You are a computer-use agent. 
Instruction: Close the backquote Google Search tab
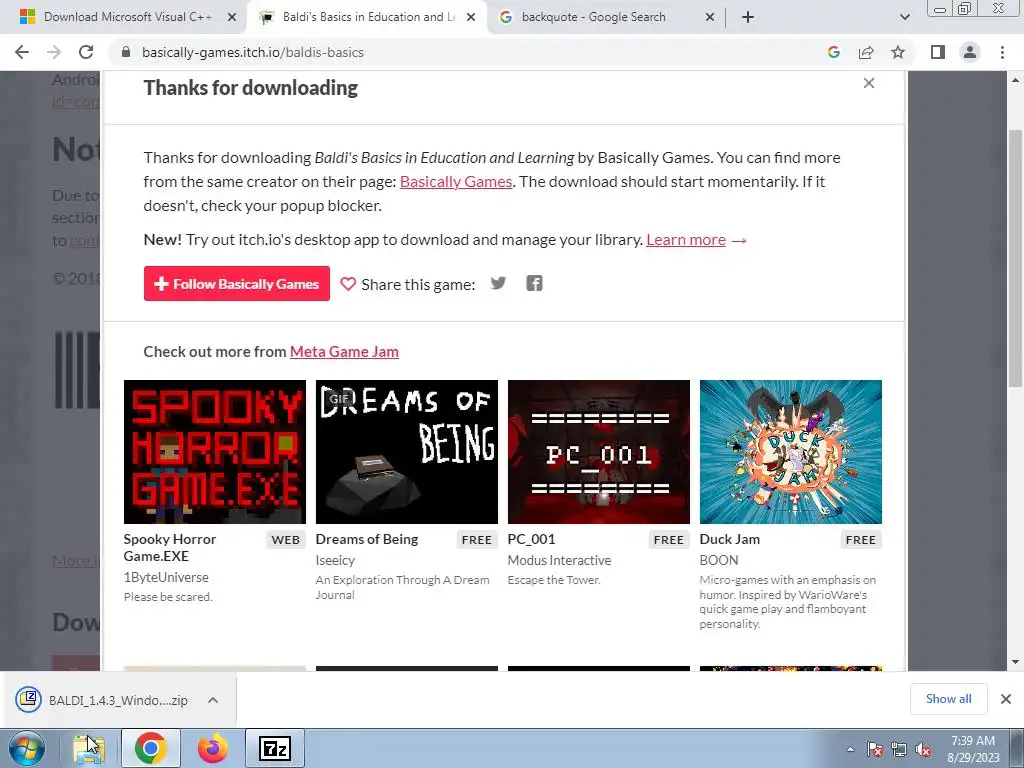pyautogui.click(x=710, y=18)
